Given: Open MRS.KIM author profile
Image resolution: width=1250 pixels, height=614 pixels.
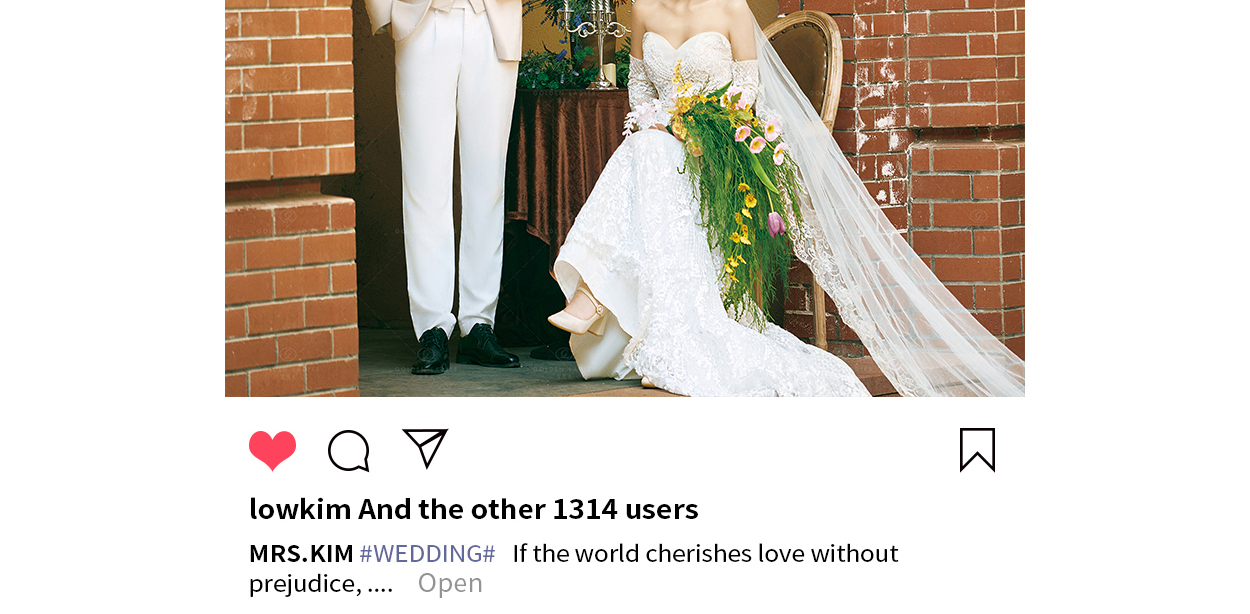Looking at the screenshot, I should pyautogui.click(x=301, y=553).
